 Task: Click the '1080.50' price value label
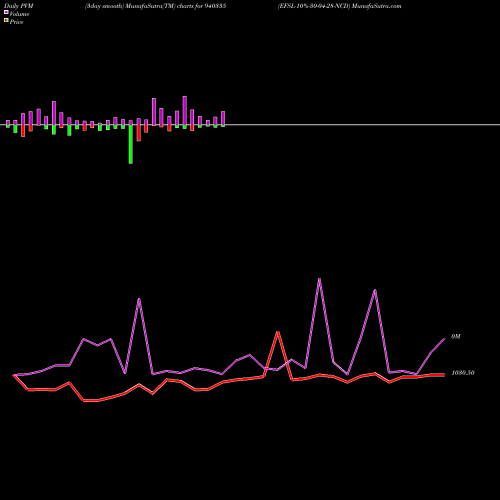point(463,373)
